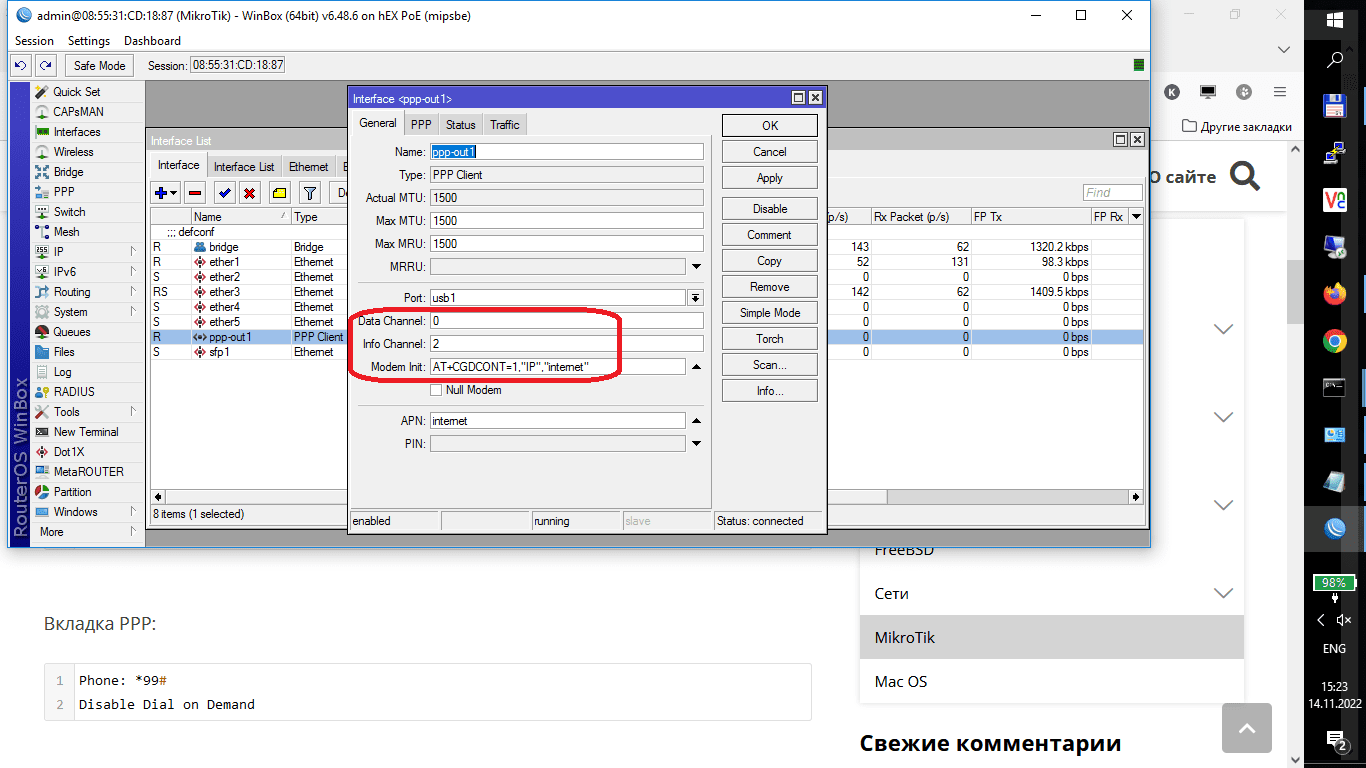Click the blue plus add interface icon
This screenshot has height=768, width=1366.
pos(160,193)
